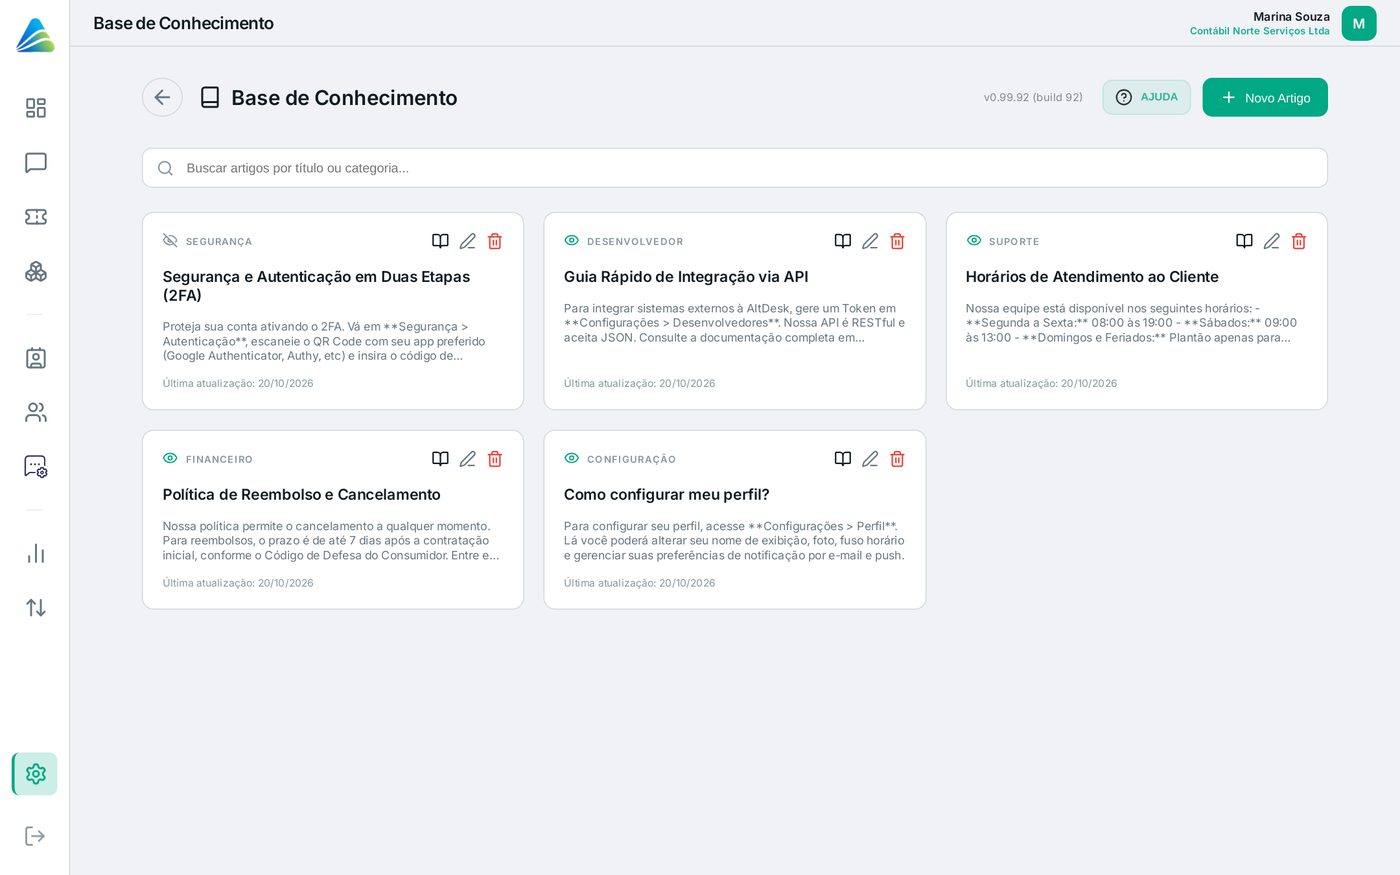The image size is (1400, 875).
Task: Open the up-down arrows transfer icon
Action: click(x=36, y=607)
